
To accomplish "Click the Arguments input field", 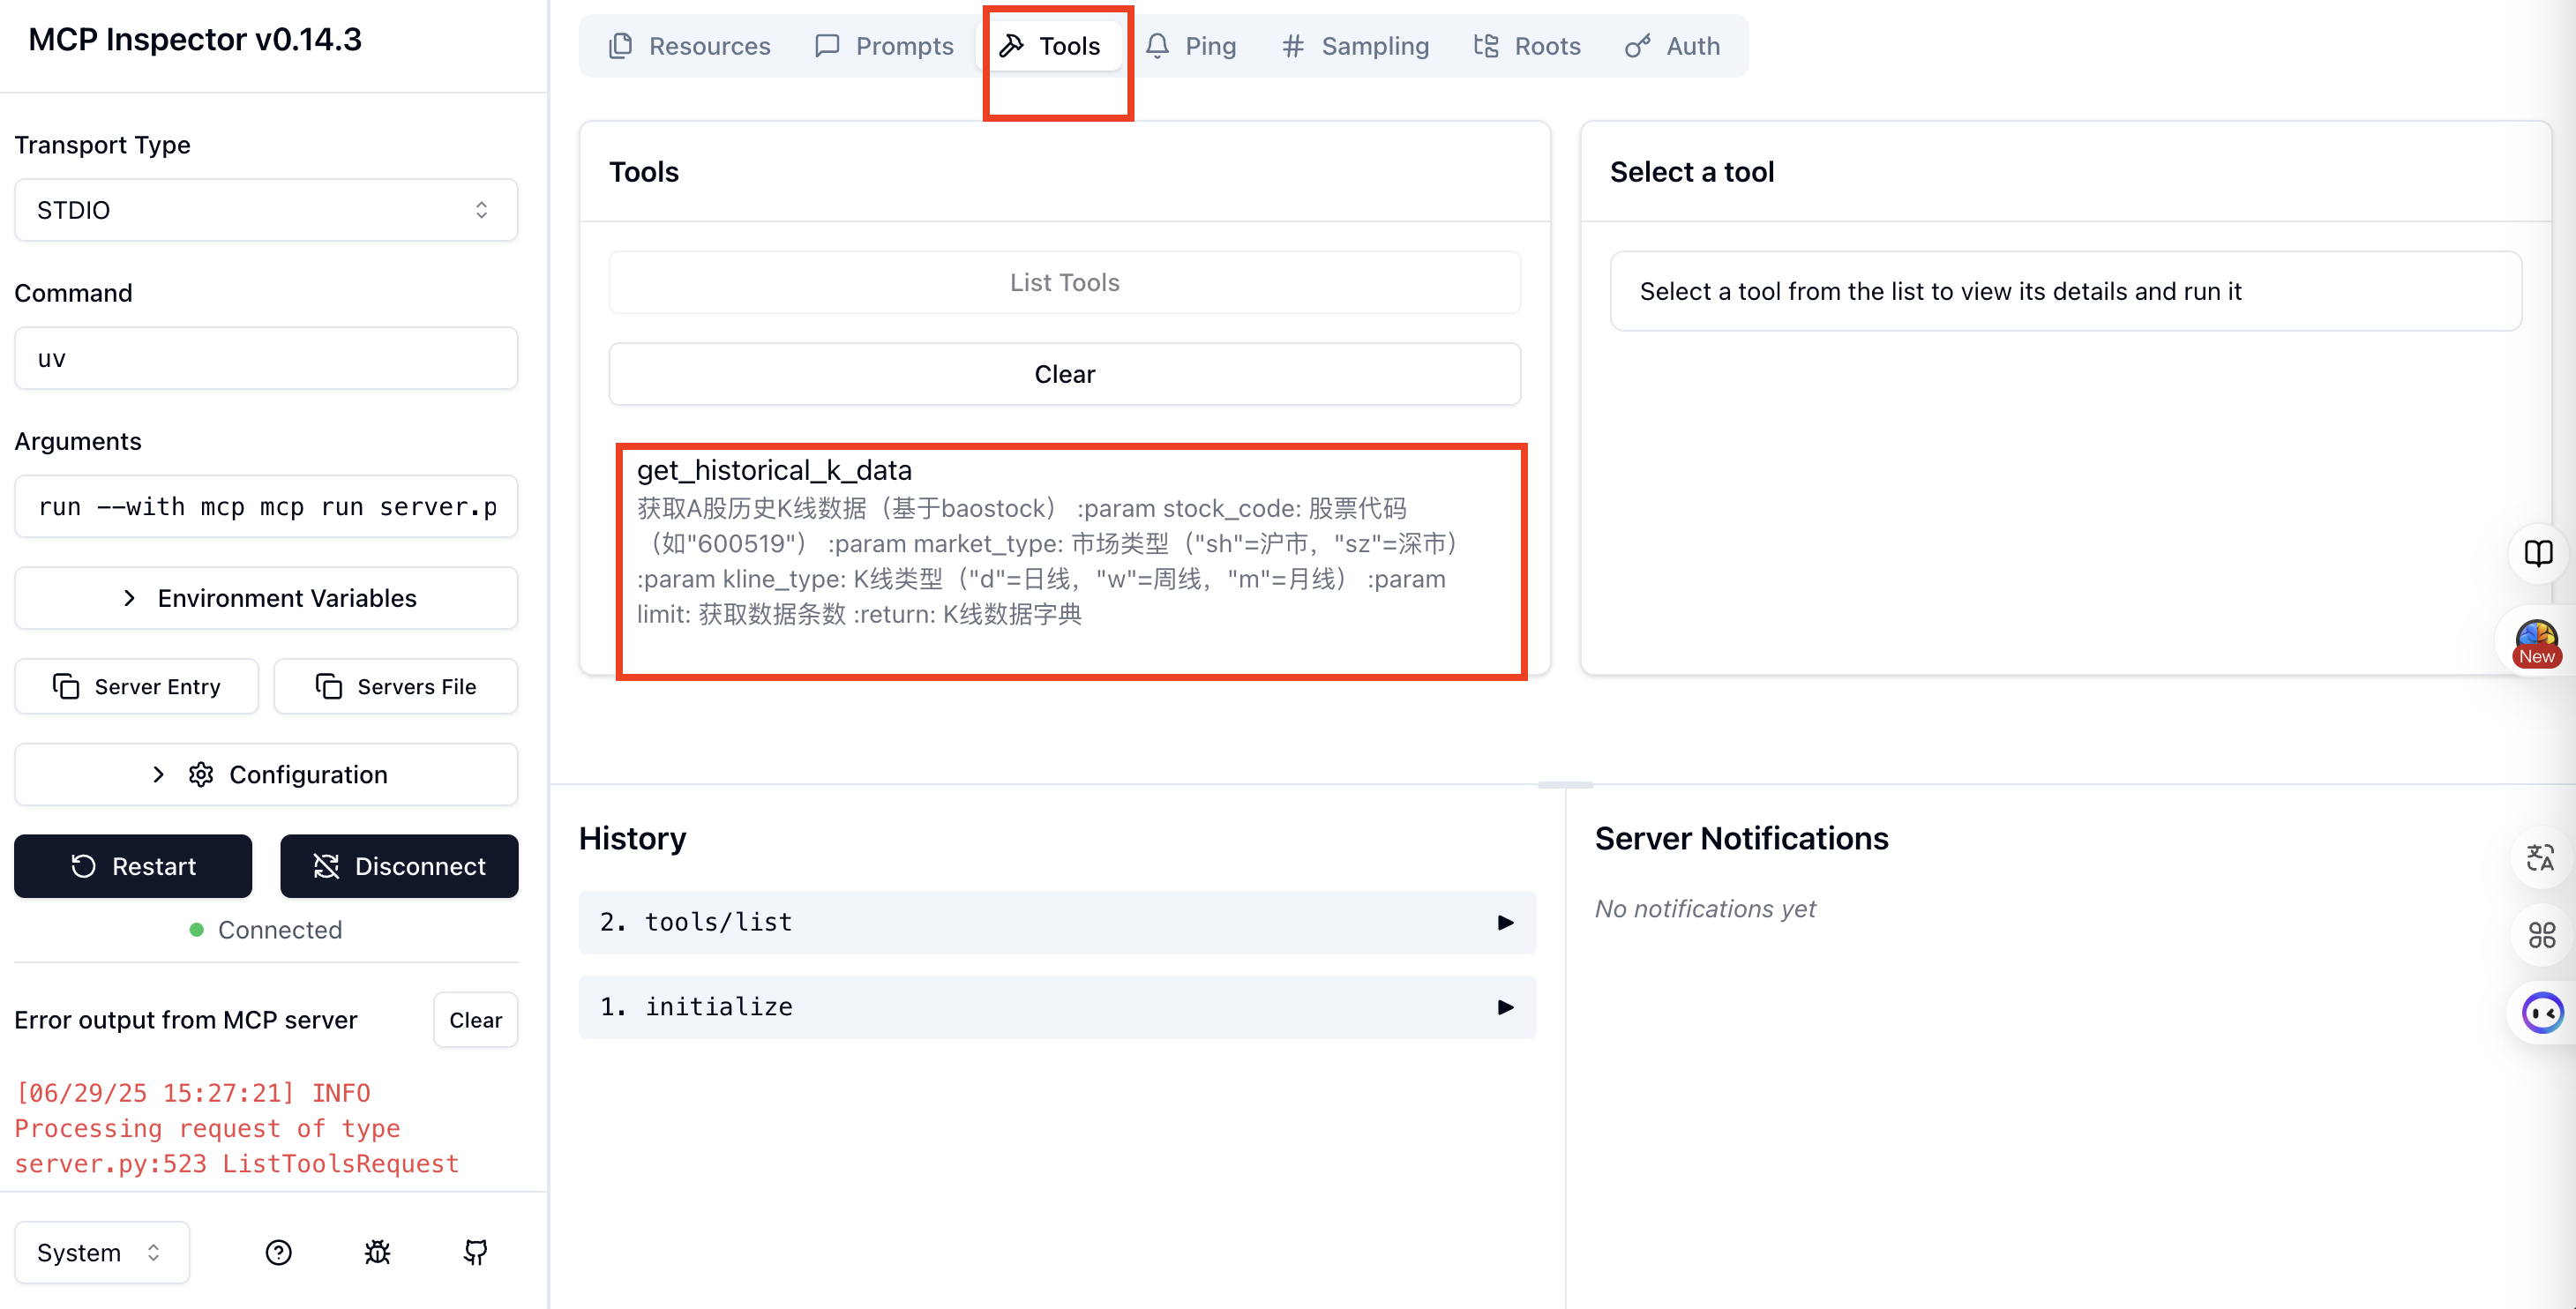I will 266,507.
